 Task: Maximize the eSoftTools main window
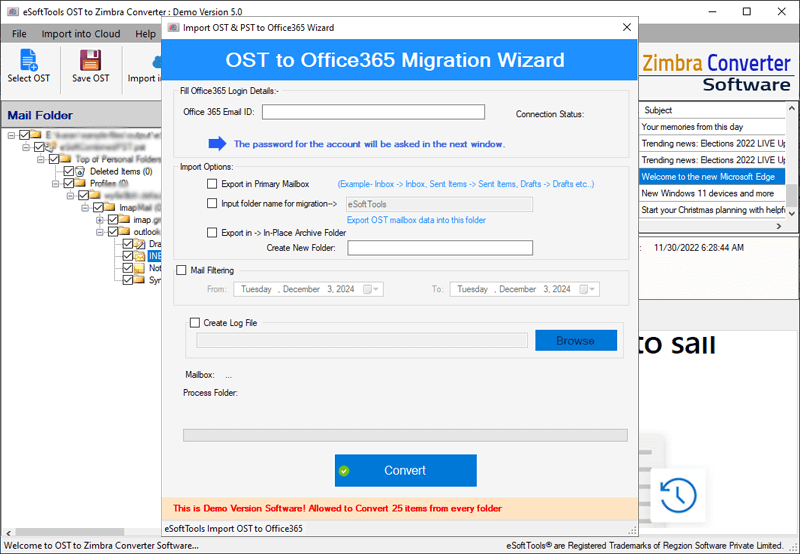pyautogui.click(x=746, y=11)
